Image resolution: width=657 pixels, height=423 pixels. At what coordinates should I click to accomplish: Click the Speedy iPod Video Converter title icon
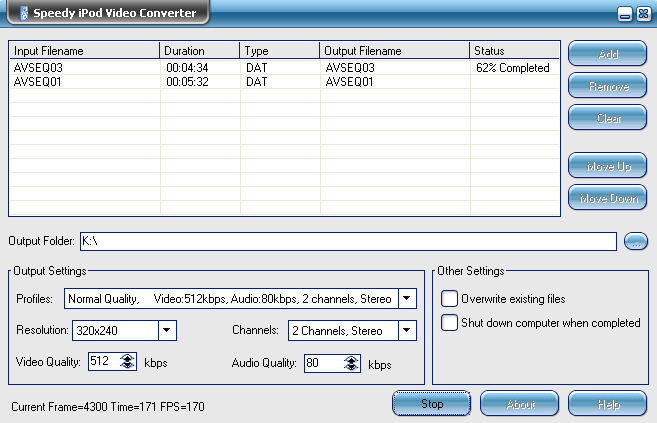click(x=25, y=14)
